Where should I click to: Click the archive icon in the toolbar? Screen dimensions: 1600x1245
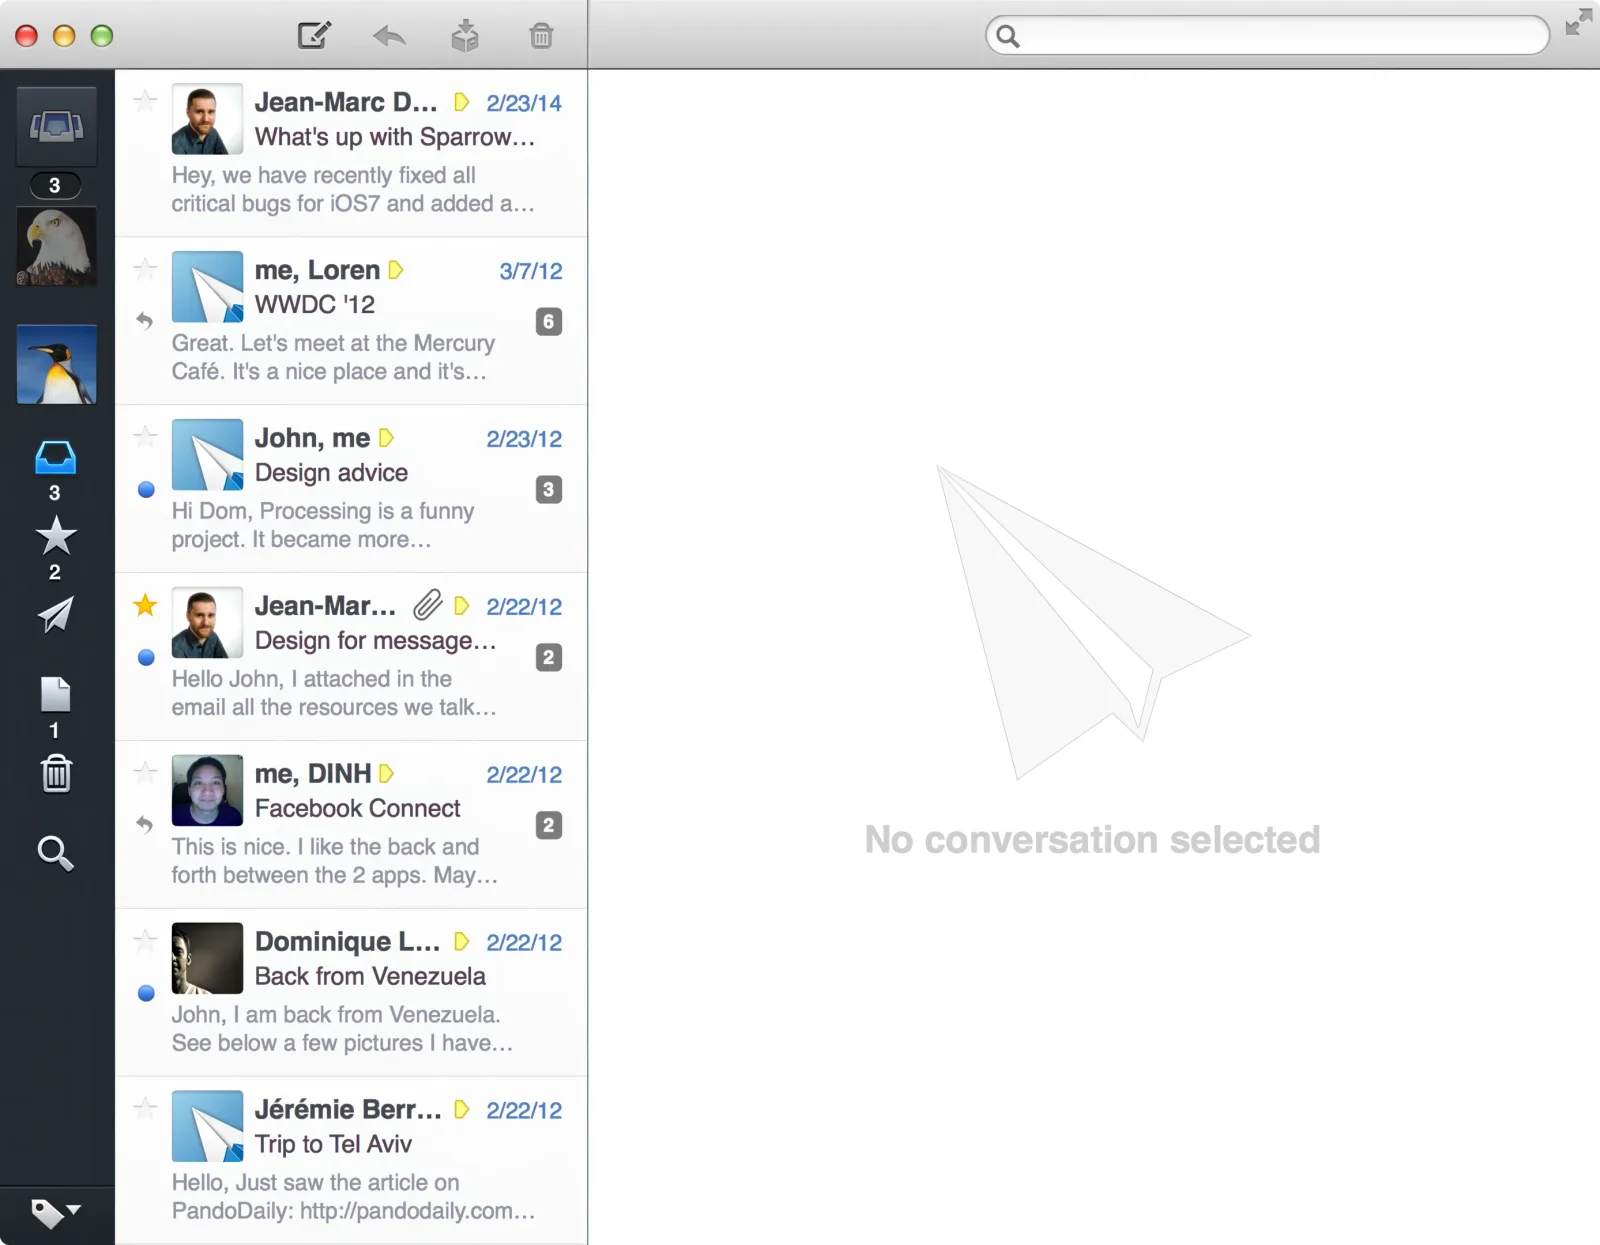[x=465, y=35]
